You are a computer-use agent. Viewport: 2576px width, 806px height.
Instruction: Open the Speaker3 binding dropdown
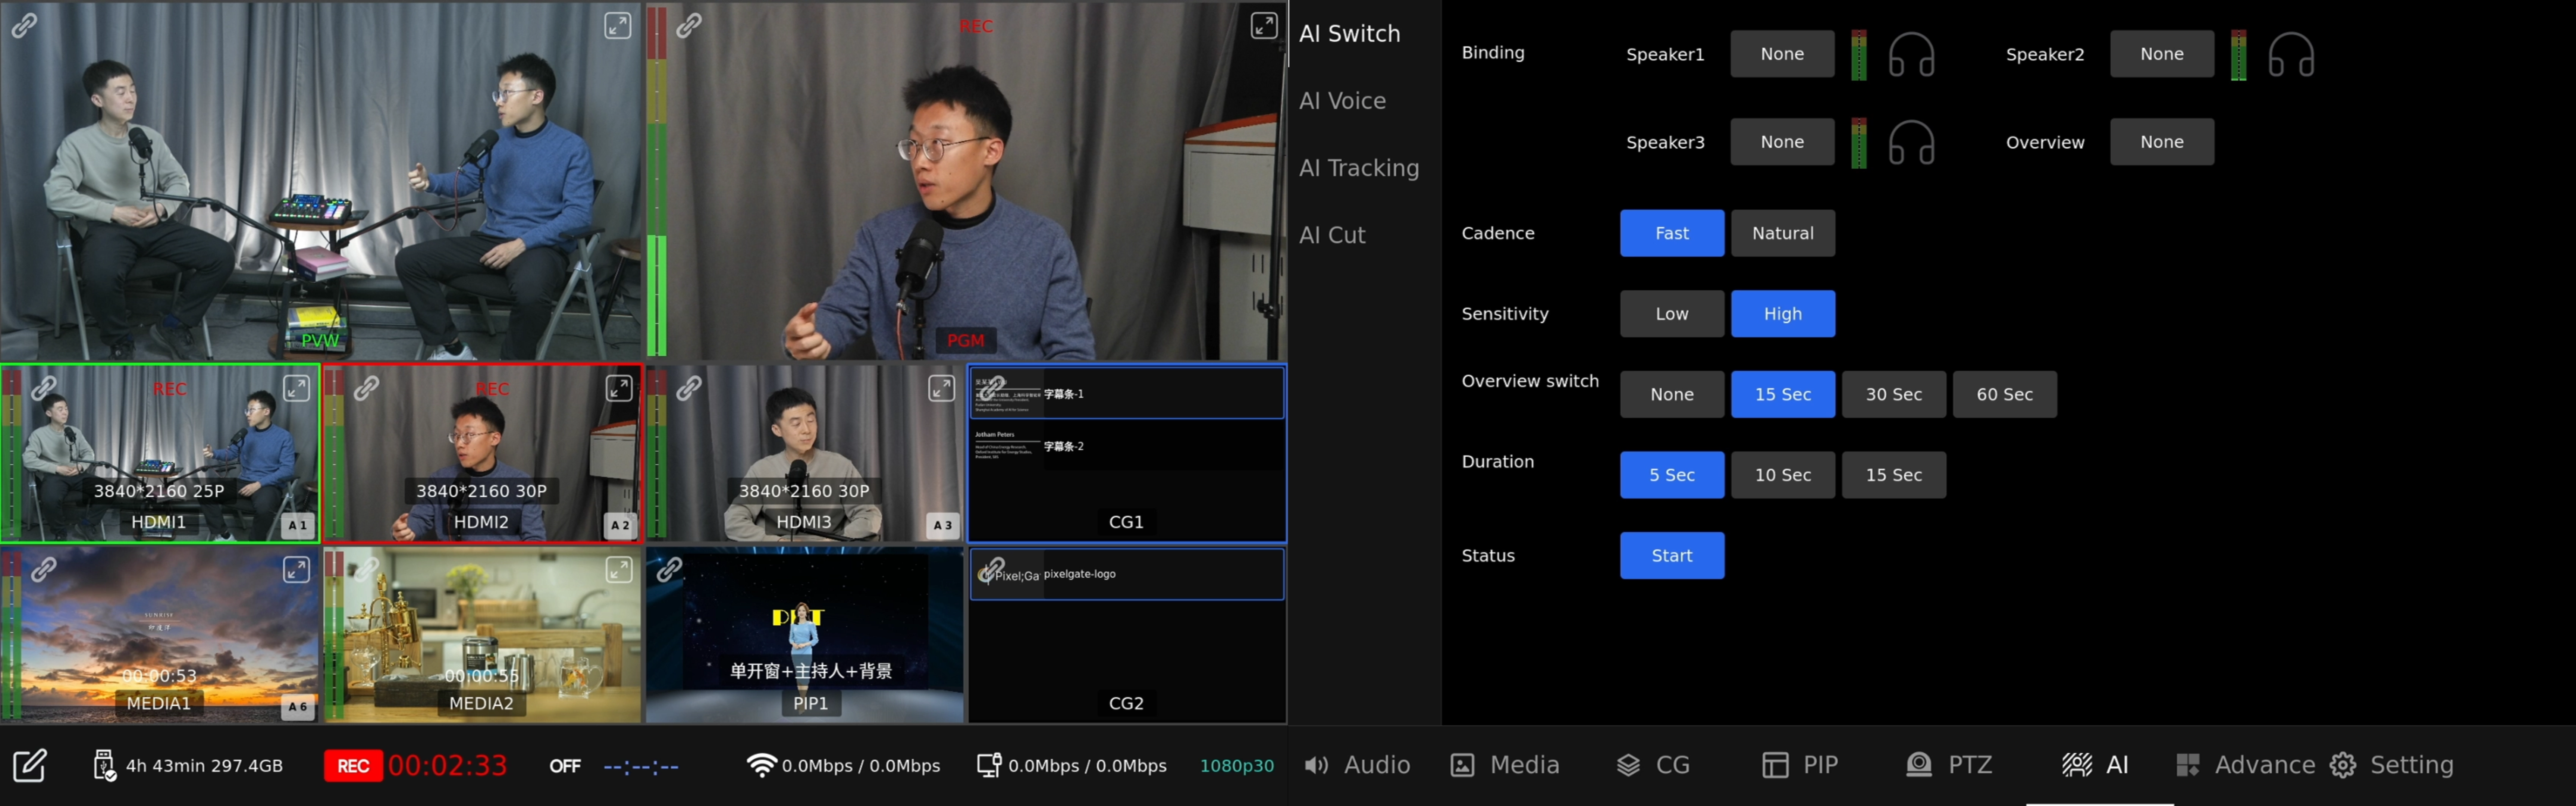[x=1783, y=142]
